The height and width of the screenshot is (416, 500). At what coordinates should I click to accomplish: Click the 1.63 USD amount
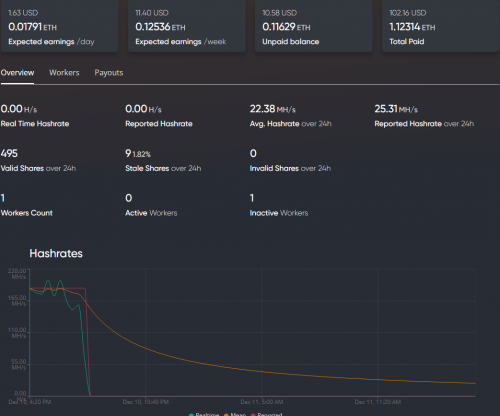tap(23, 13)
